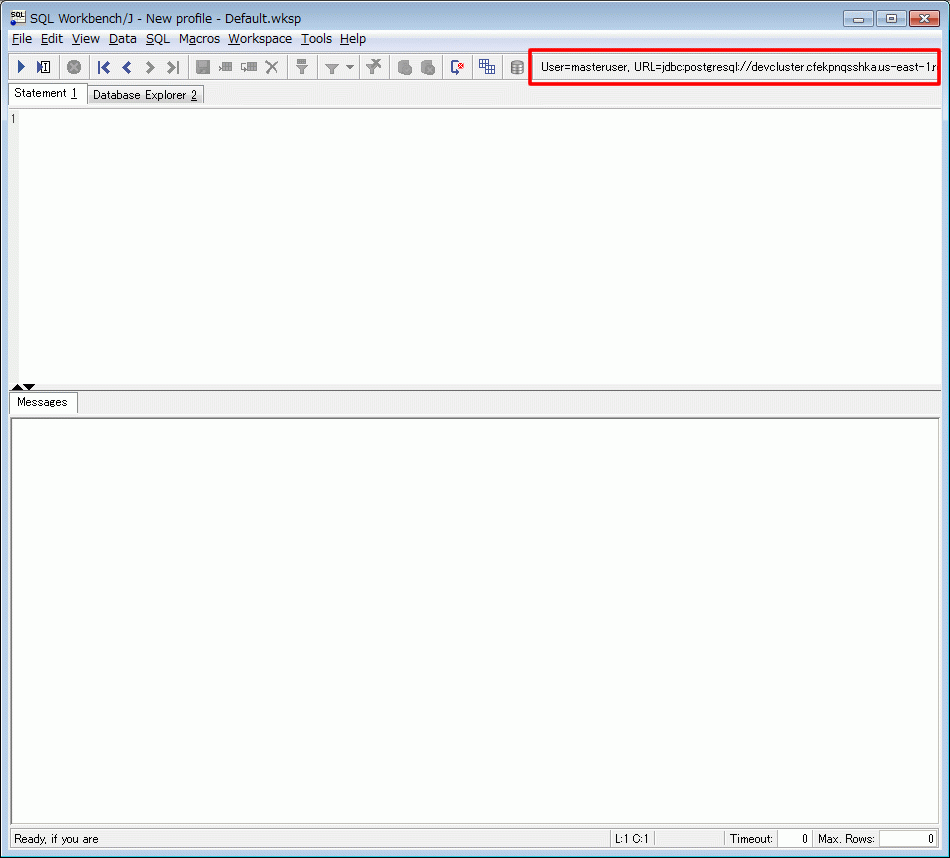
Task: Minimize the SQL Workbench/J window
Action: tap(858, 19)
